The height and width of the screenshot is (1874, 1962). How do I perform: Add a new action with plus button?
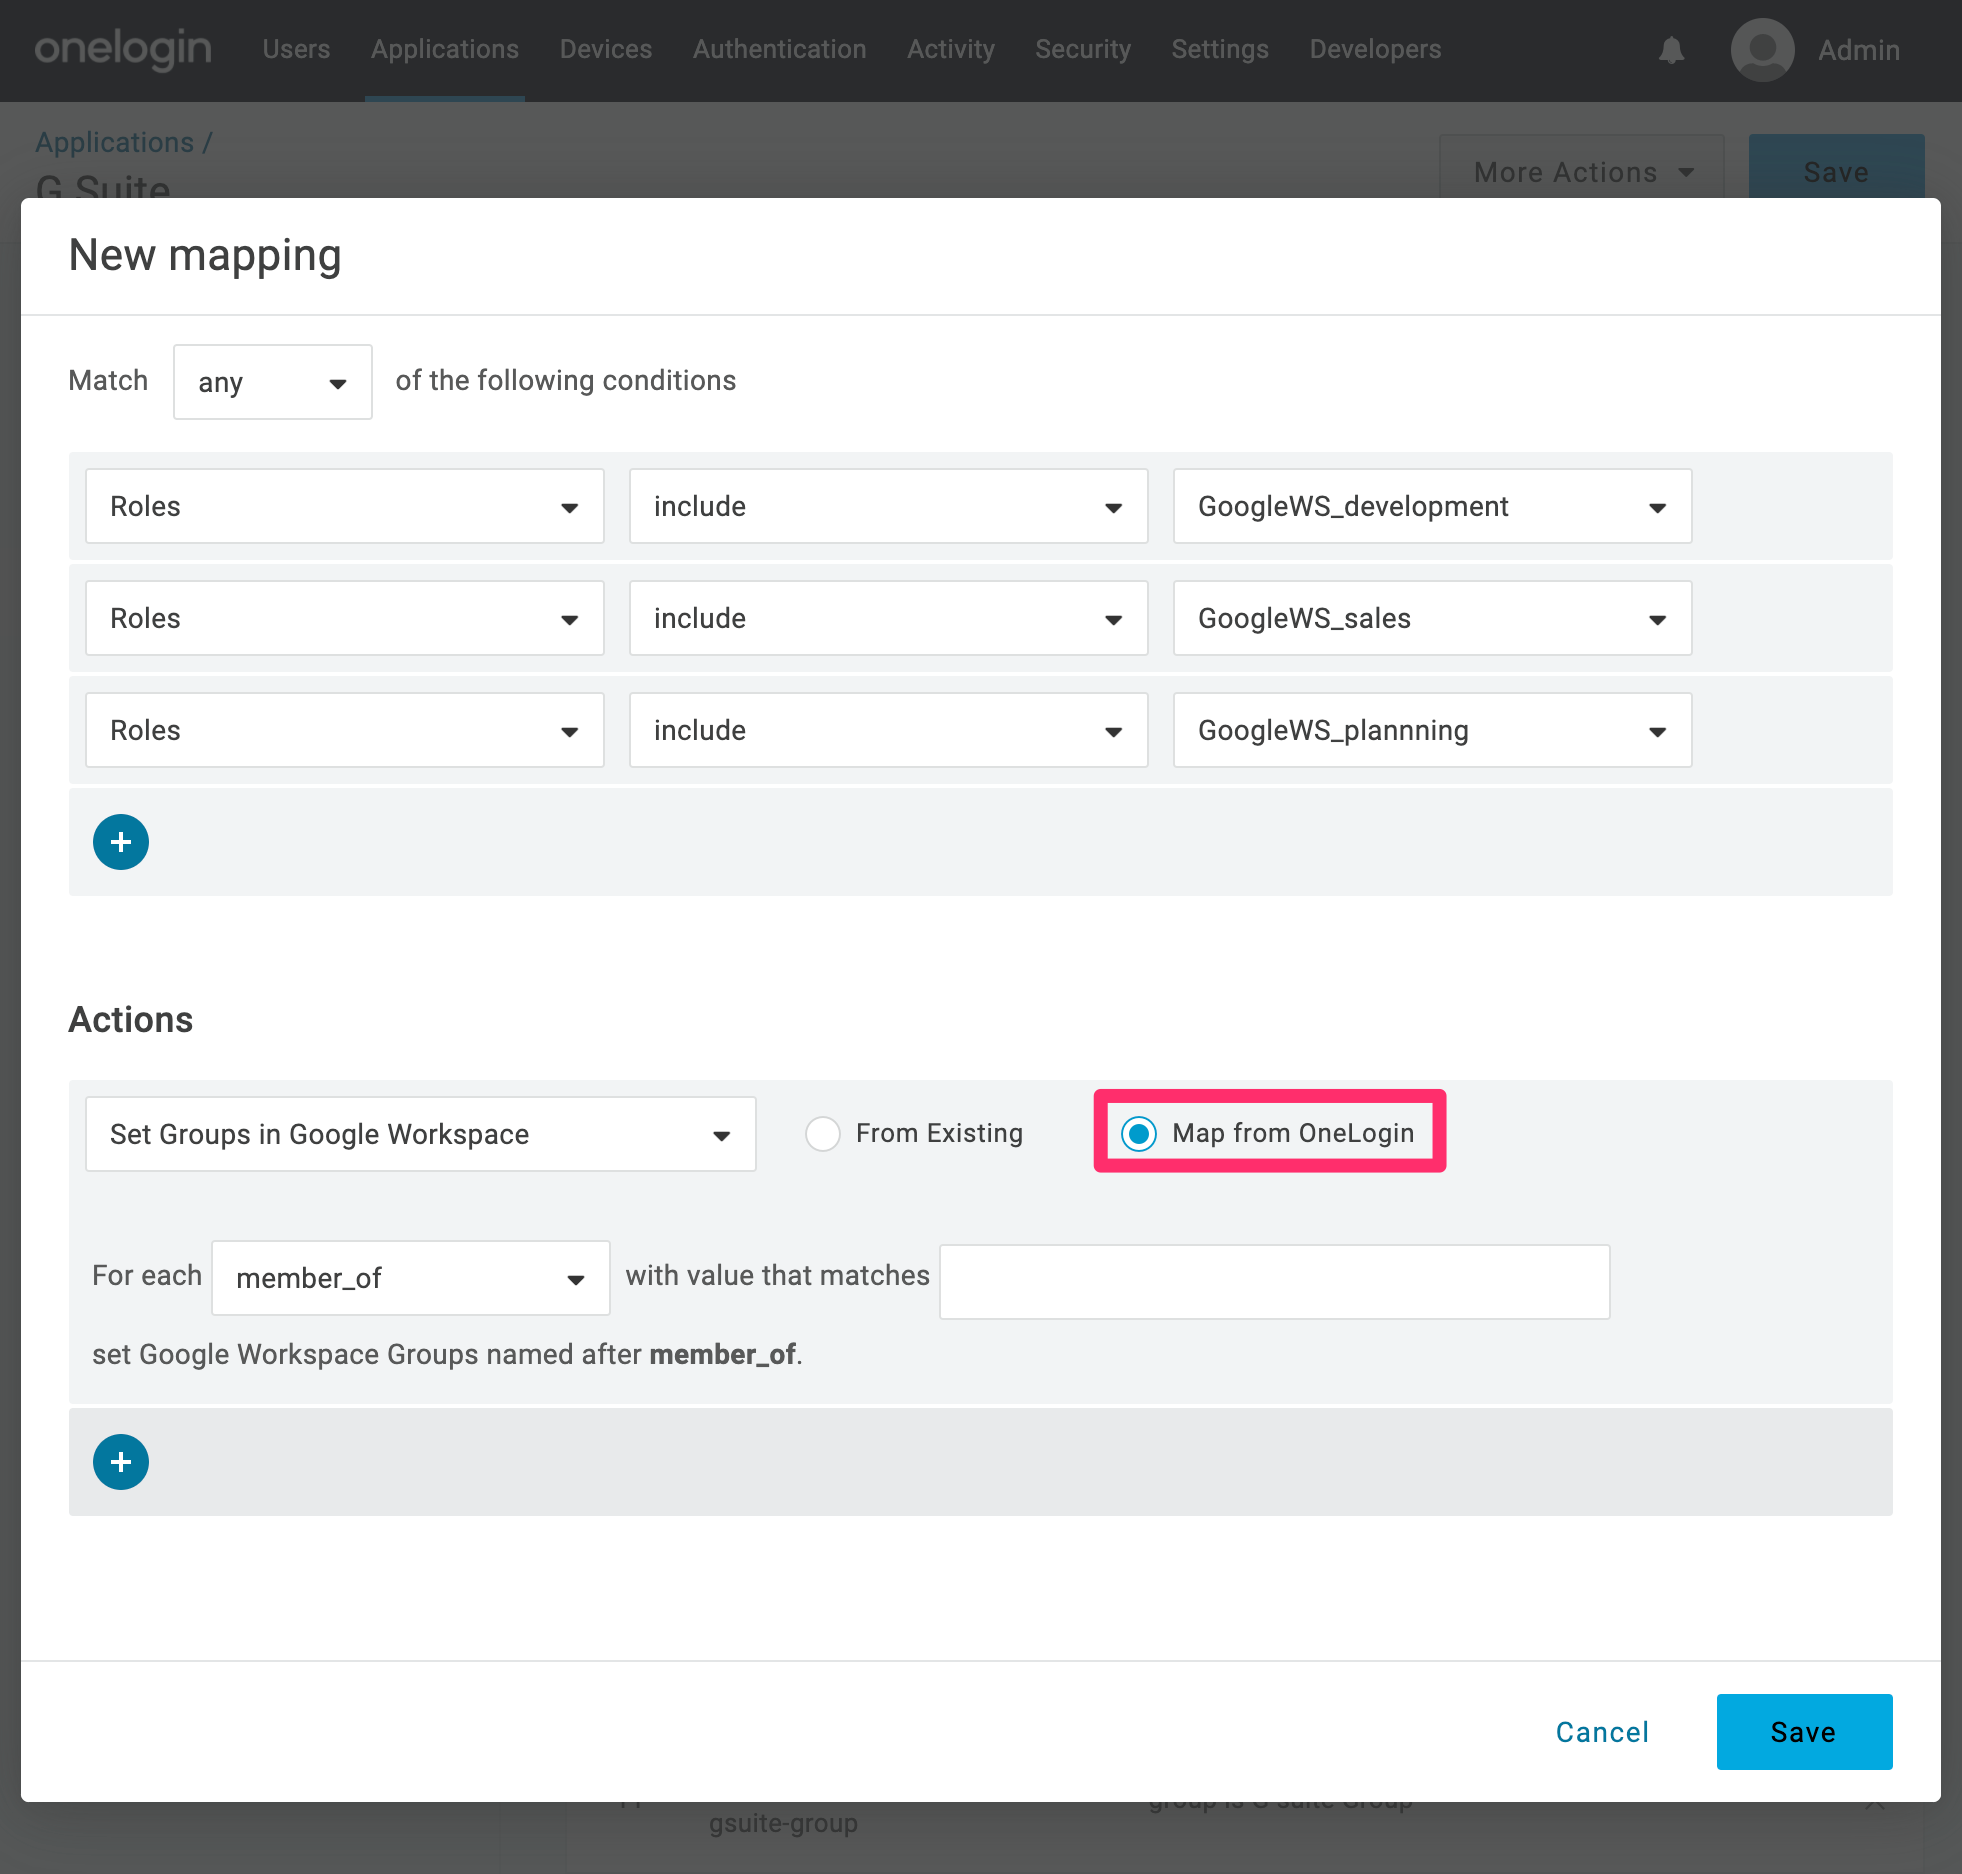point(121,1462)
